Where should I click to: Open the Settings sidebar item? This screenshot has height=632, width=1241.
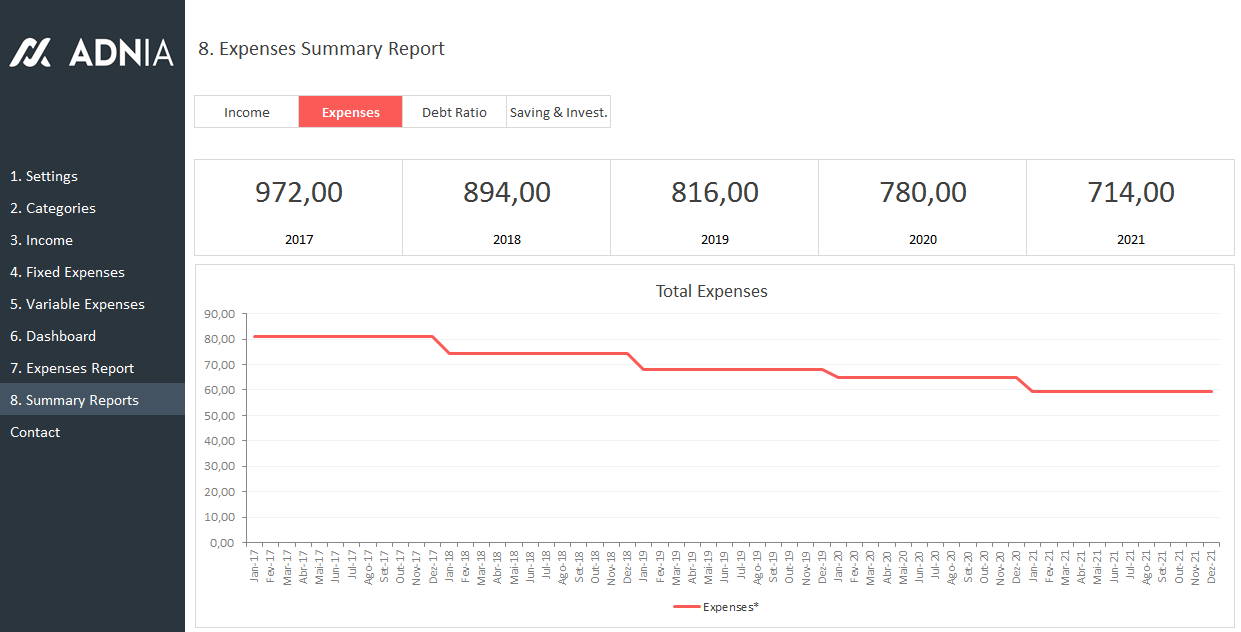(44, 176)
